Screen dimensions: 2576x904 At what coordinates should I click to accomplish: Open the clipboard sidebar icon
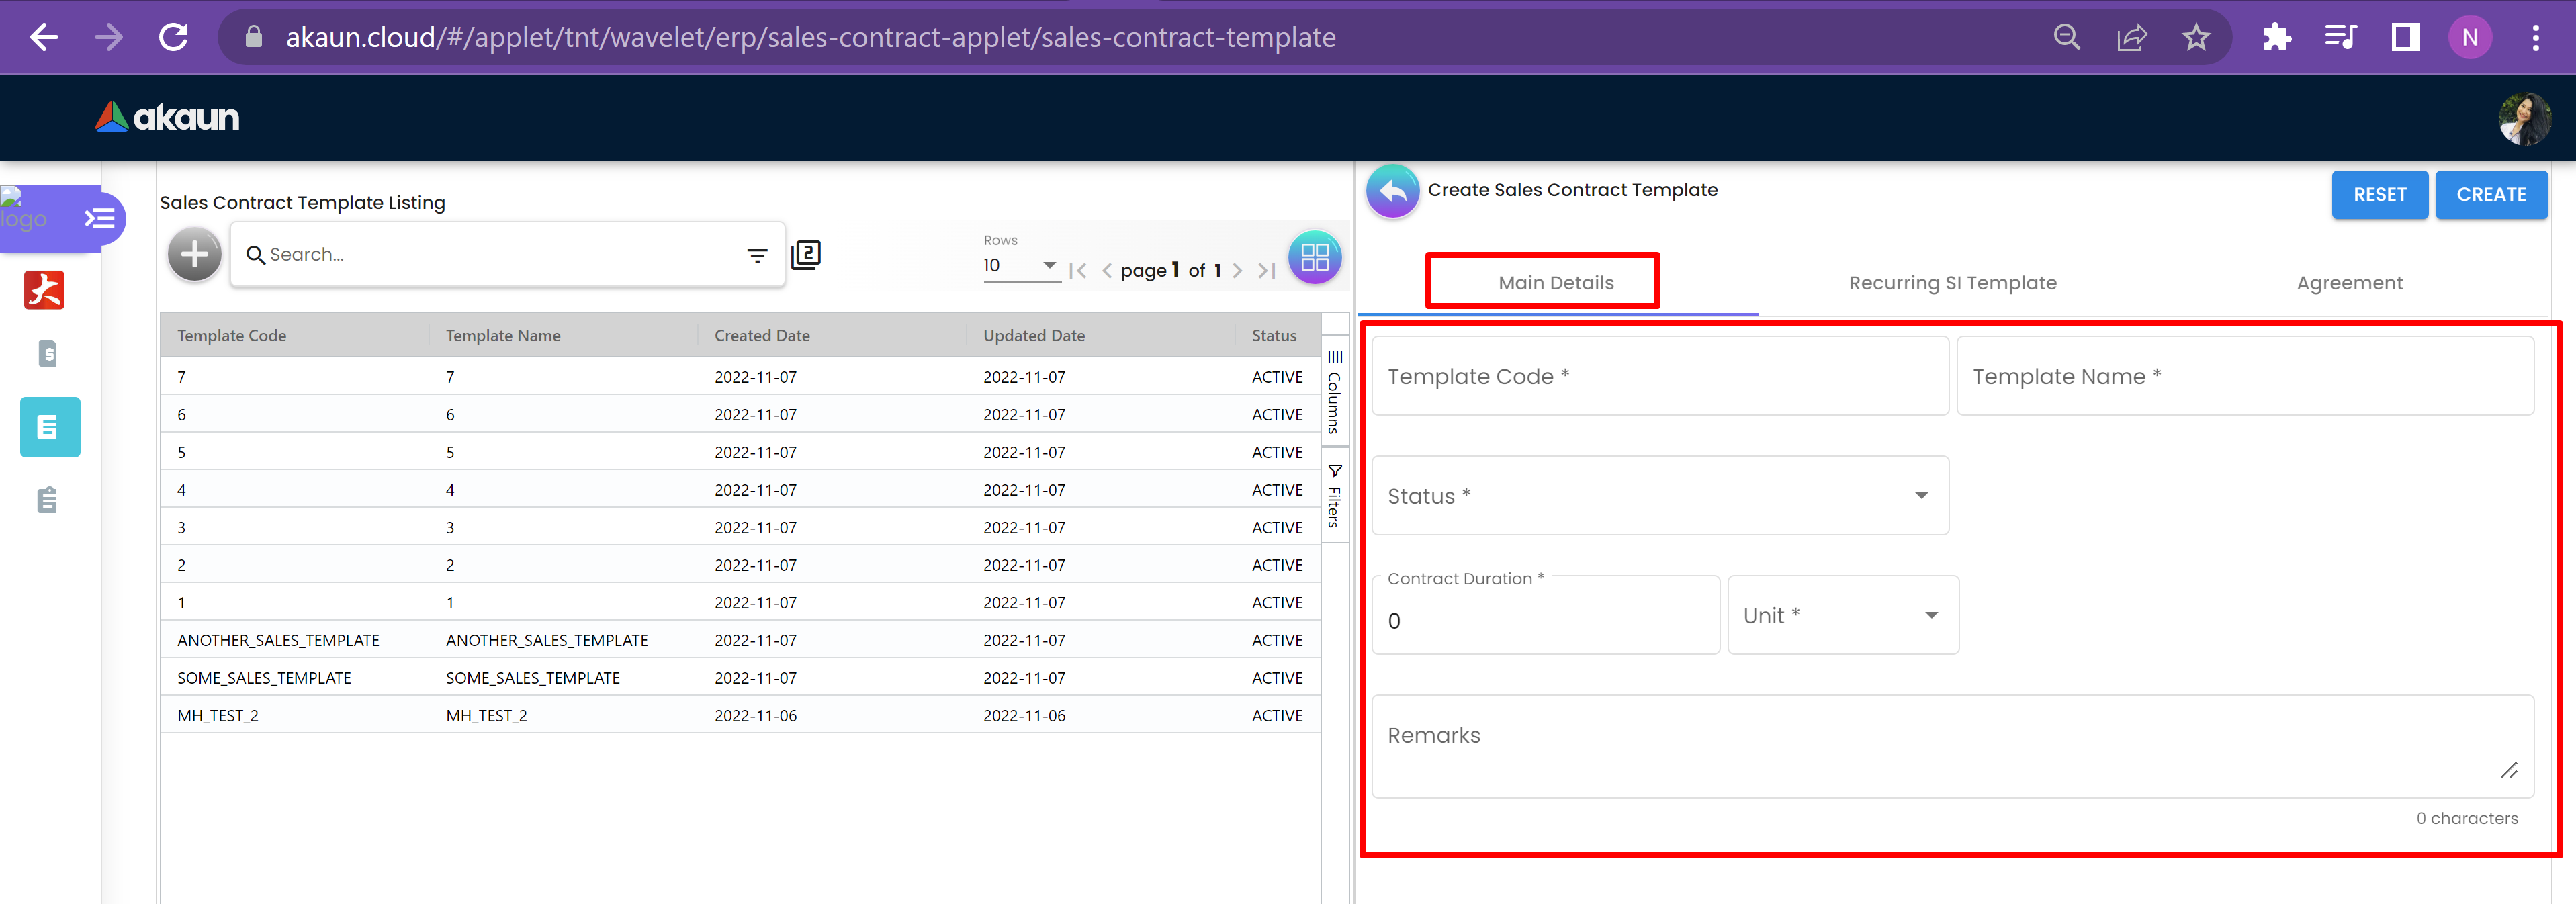47,500
